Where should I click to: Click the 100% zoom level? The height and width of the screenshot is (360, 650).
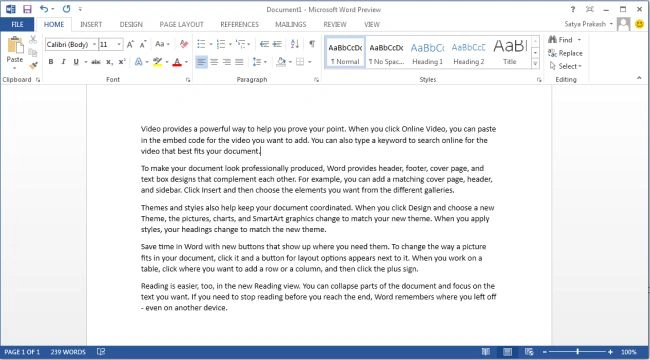coord(628,352)
